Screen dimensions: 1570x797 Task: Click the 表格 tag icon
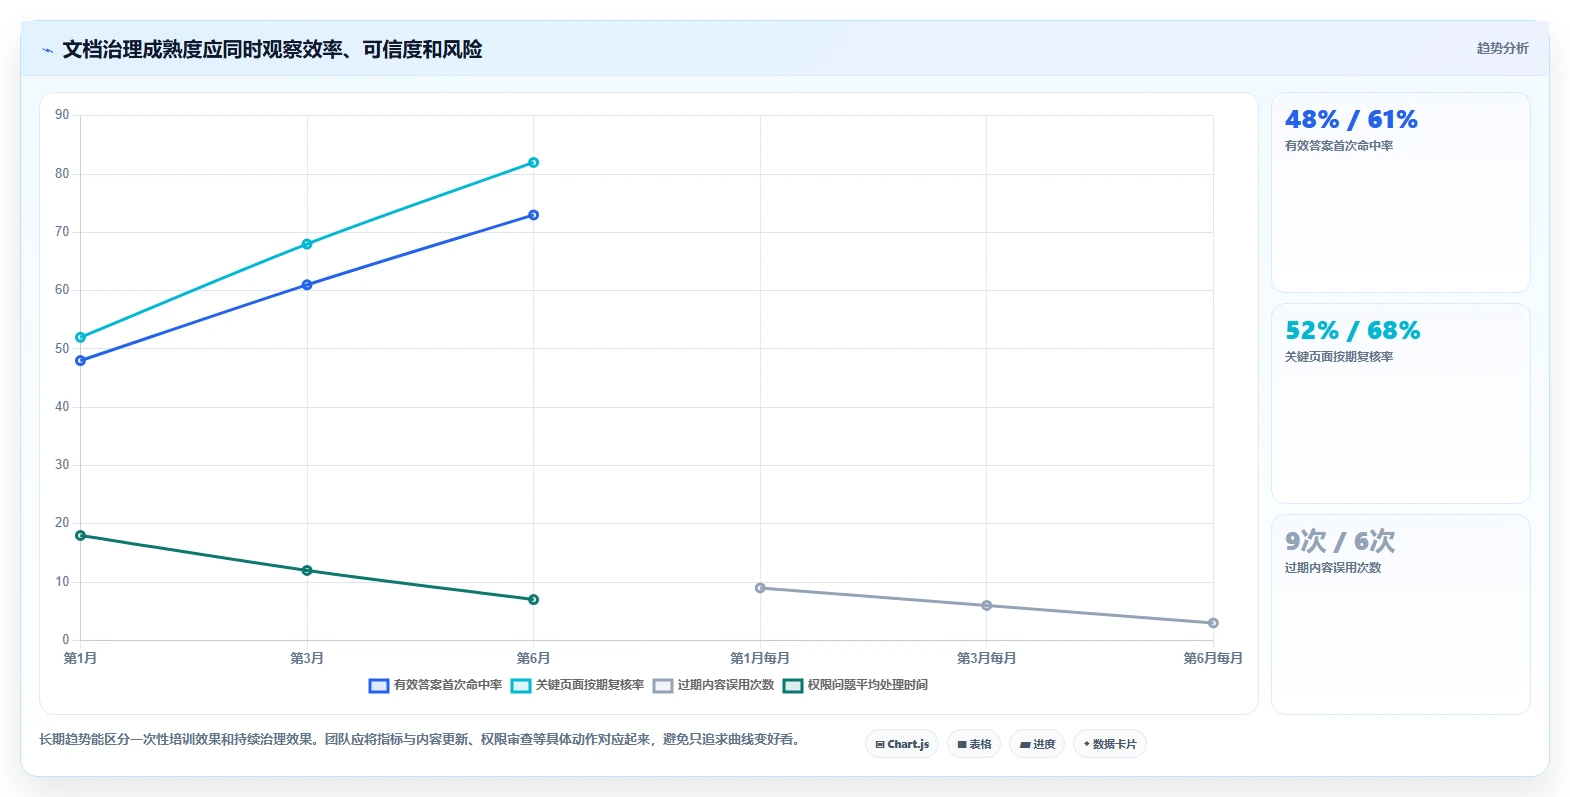pyautogui.click(x=962, y=745)
